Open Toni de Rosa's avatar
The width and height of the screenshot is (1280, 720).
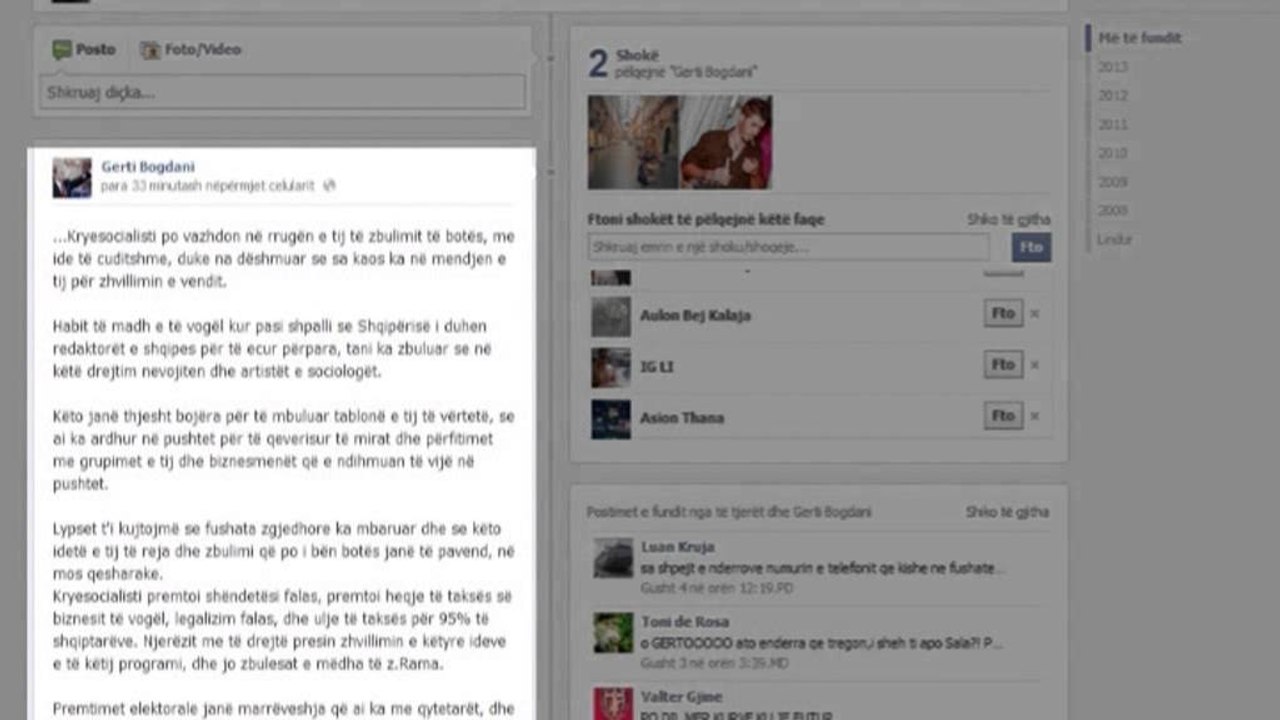point(613,633)
